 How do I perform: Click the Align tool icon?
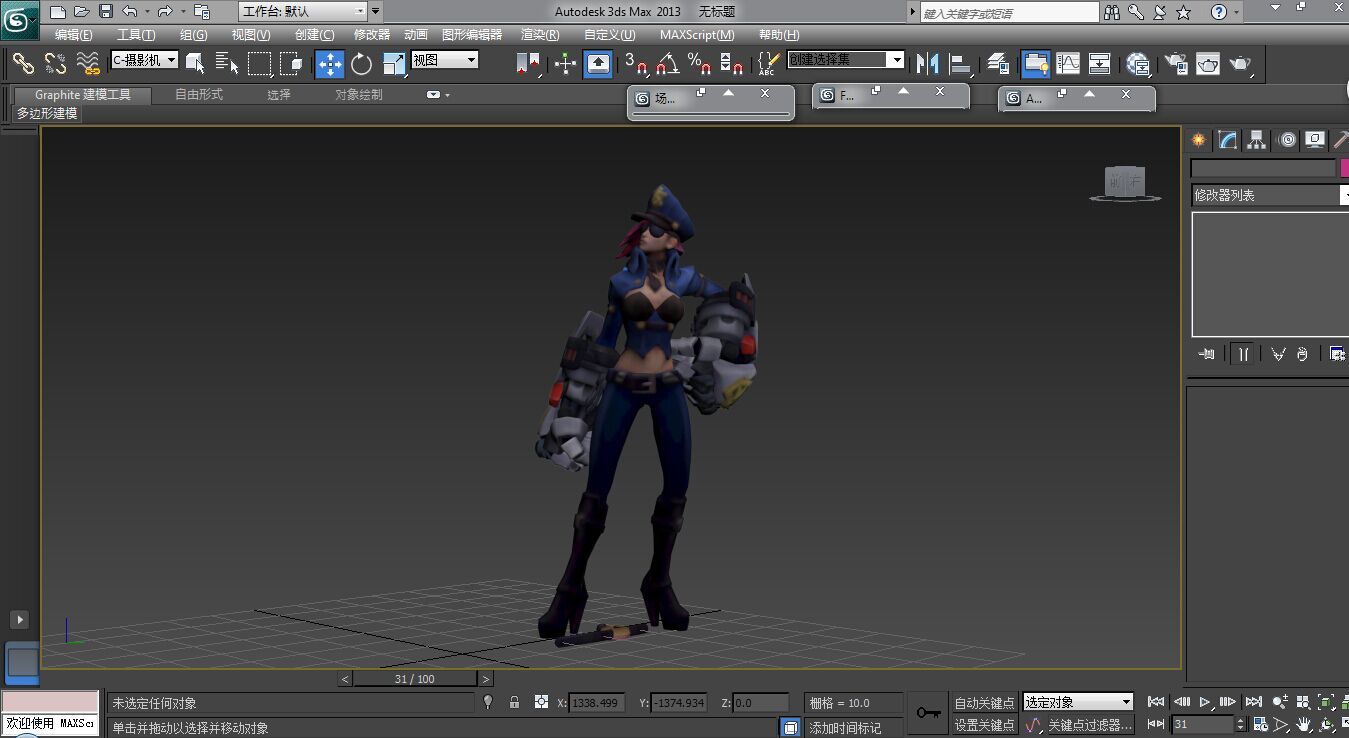click(961, 64)
